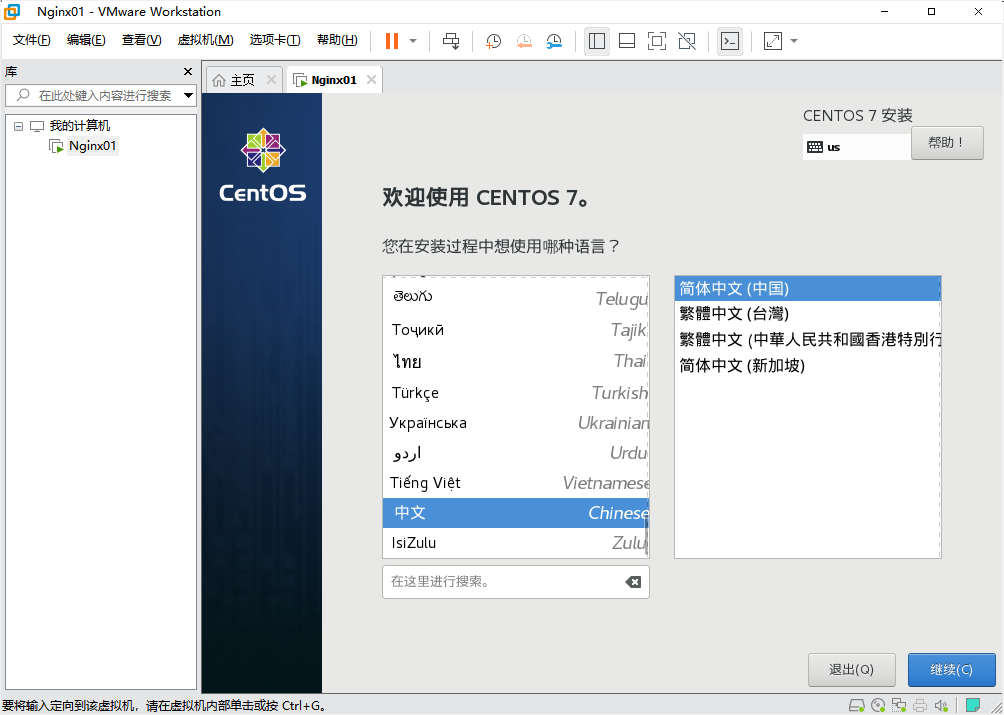The image size is (1004, 715).
Task: Close the Nginx01 tab
Action: tap(371, 80)
